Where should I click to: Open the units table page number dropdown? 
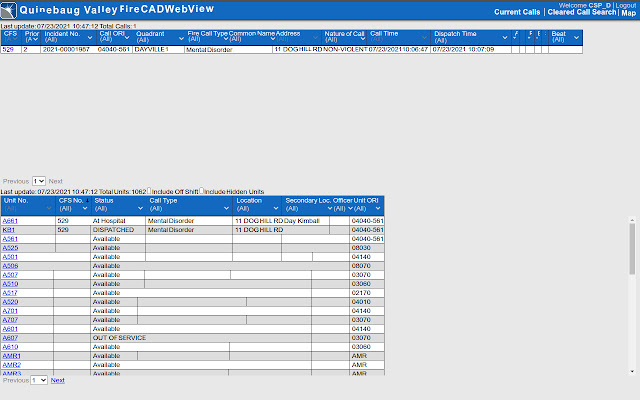tap(39, 380)
